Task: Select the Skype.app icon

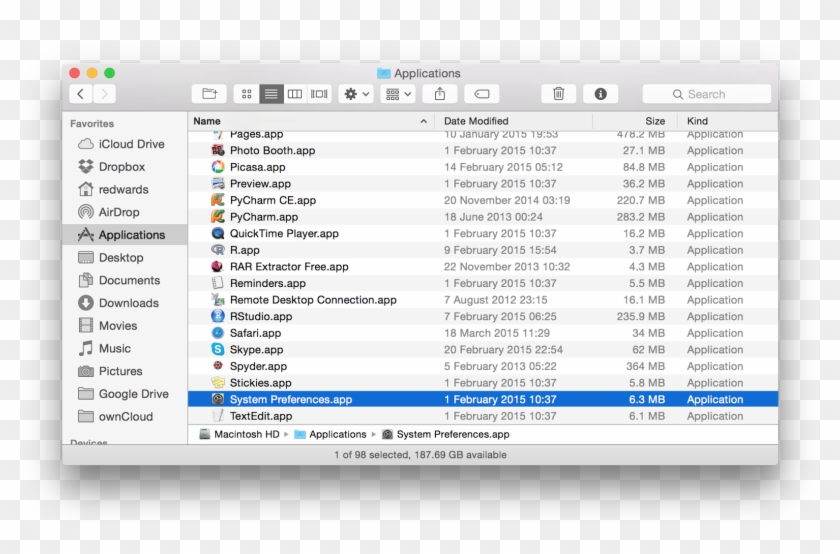Action: [x=218, y=350]
